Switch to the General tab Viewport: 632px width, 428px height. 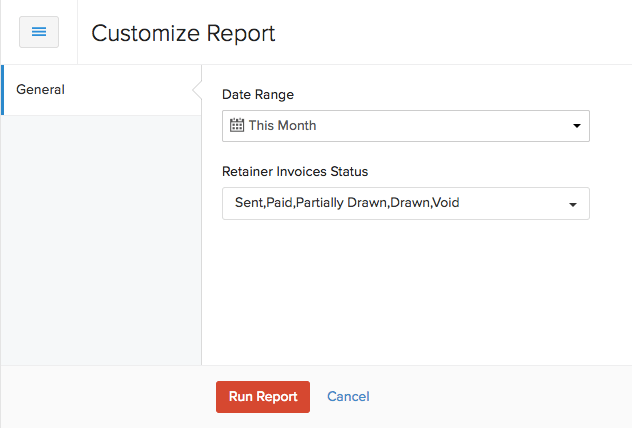tap(41, 90)
